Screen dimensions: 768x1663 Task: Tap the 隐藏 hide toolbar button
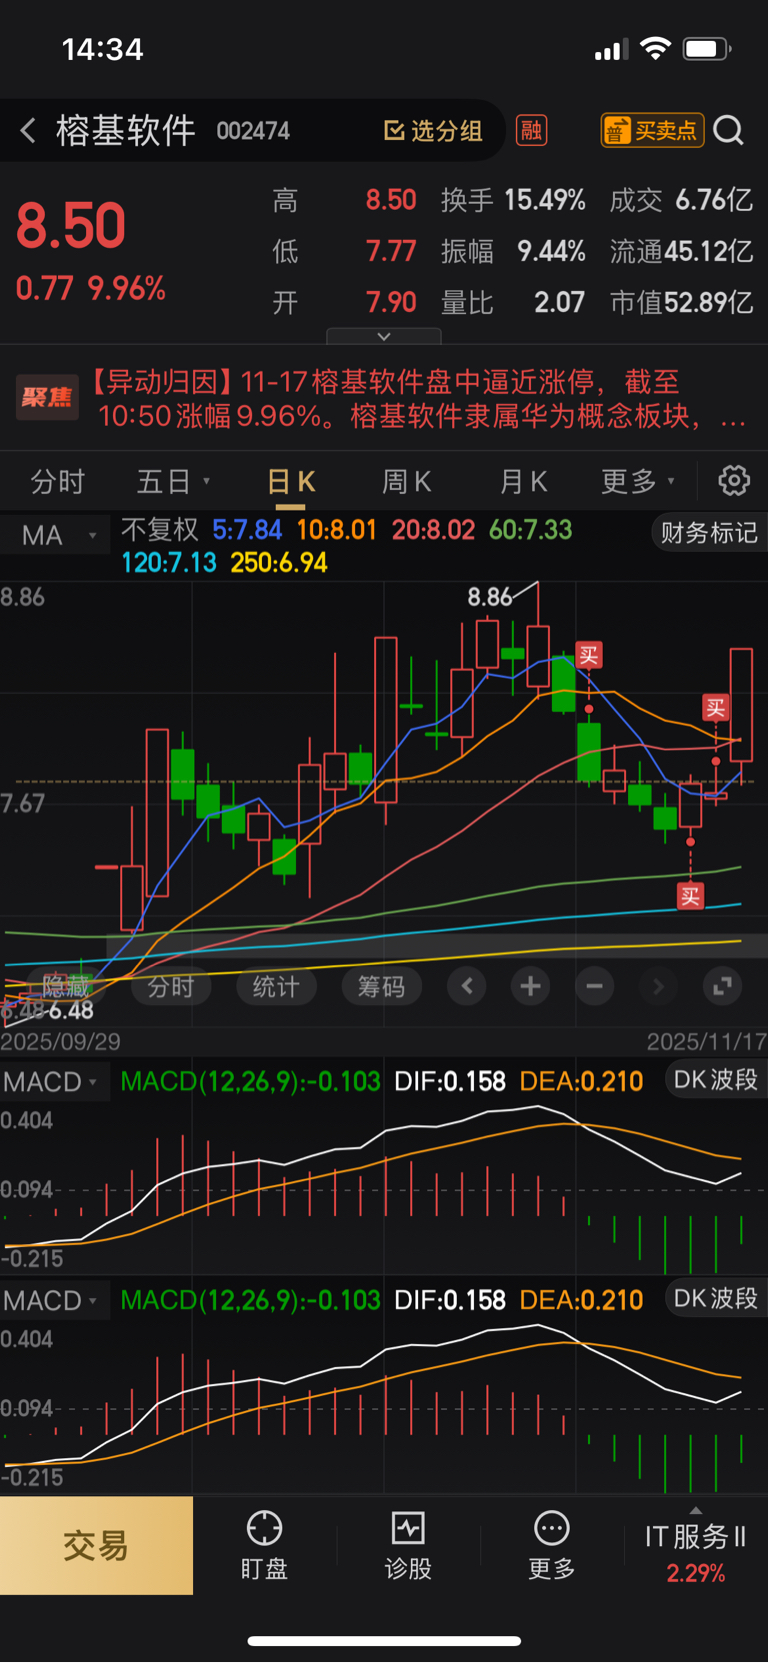pos(65,987)
